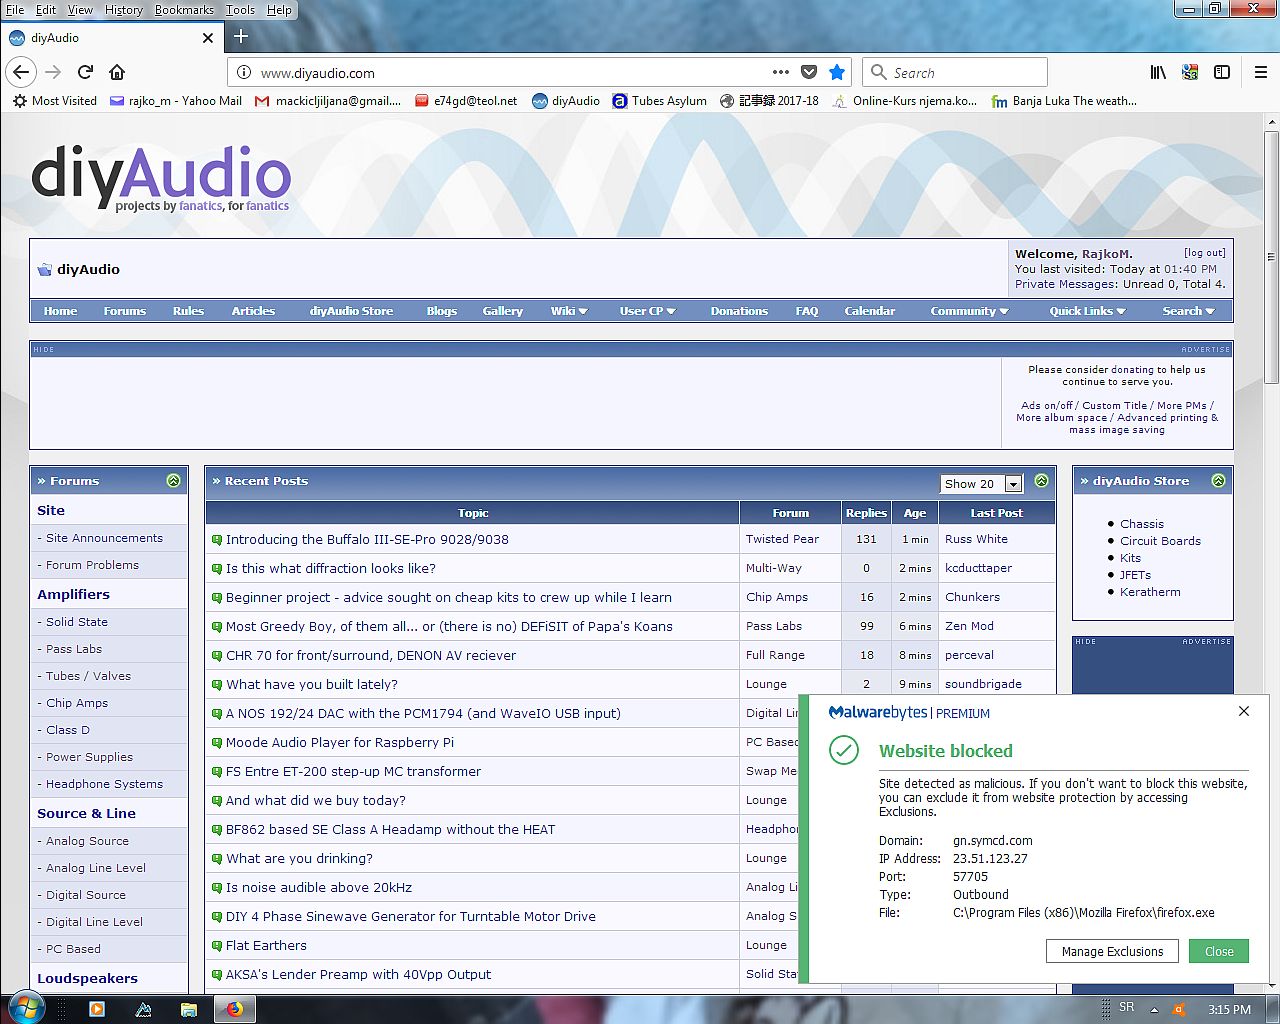The height and width of the screenshot is (1024, 1280).
Task: Toggle the bookmark star for this page
Action: click(x=837, y=72)
